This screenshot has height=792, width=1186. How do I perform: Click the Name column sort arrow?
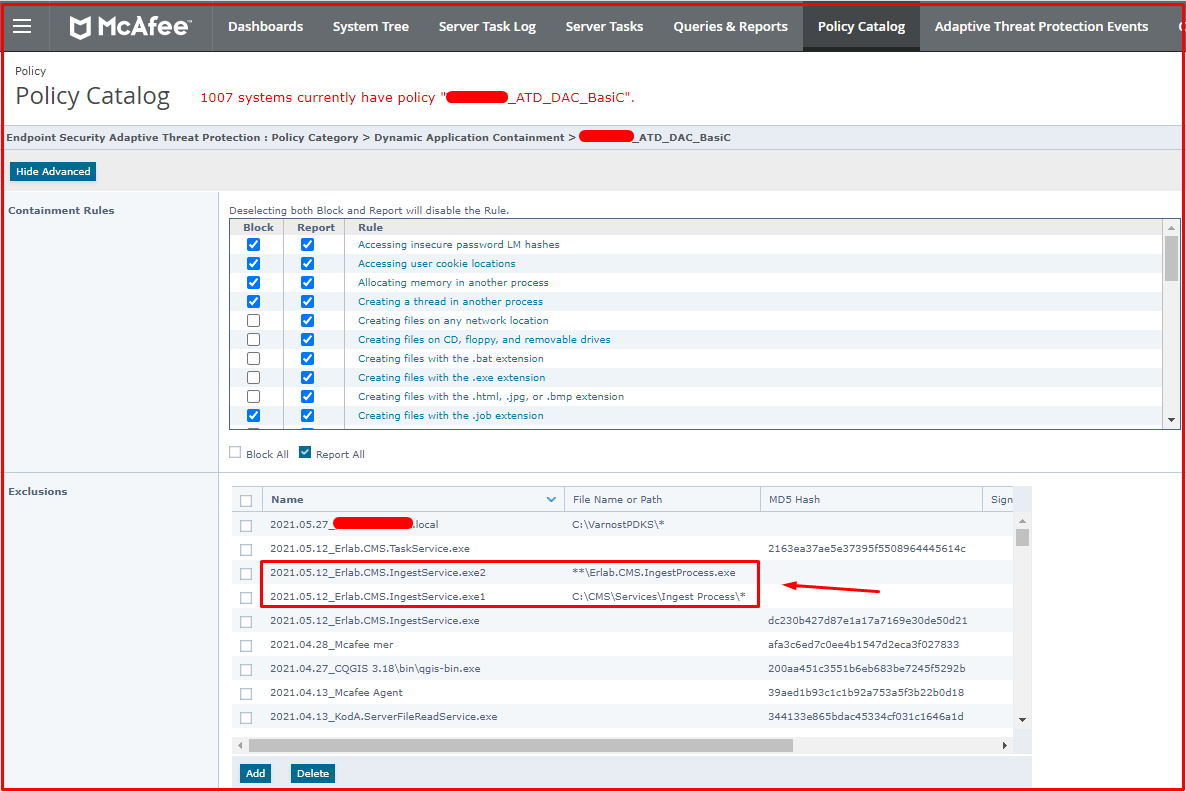tap(551, 499)
